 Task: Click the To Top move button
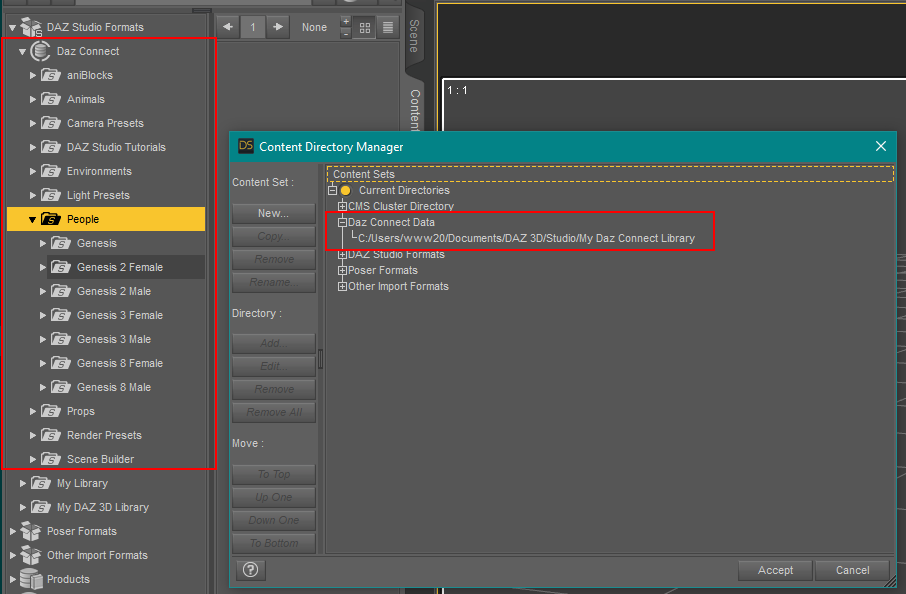[273, 474]
